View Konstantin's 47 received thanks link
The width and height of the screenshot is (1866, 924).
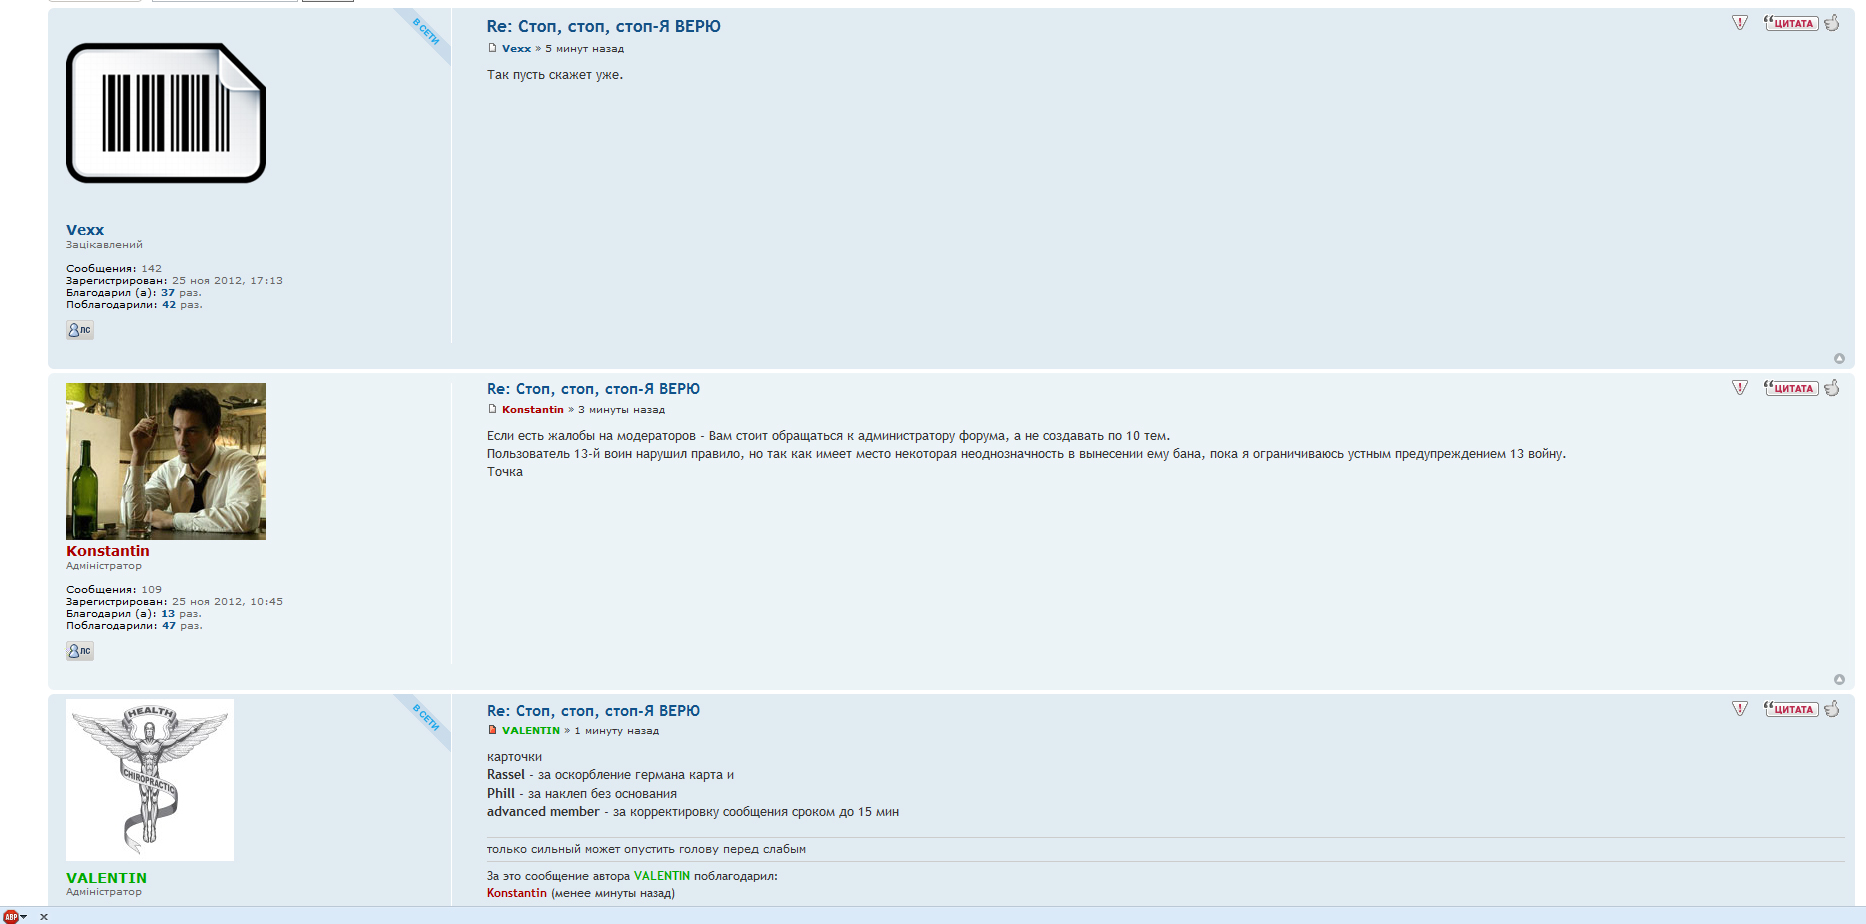pos(169,626)
